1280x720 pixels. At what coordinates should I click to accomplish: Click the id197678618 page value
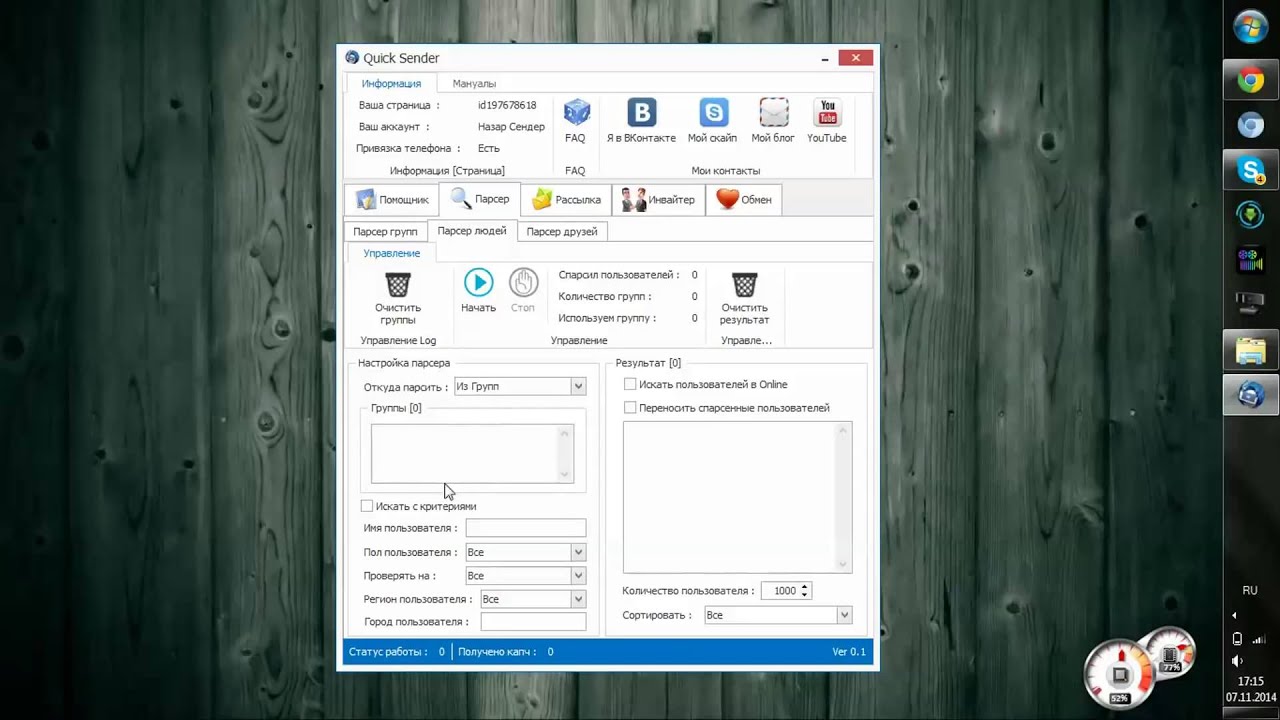click(x=507, y=105)
